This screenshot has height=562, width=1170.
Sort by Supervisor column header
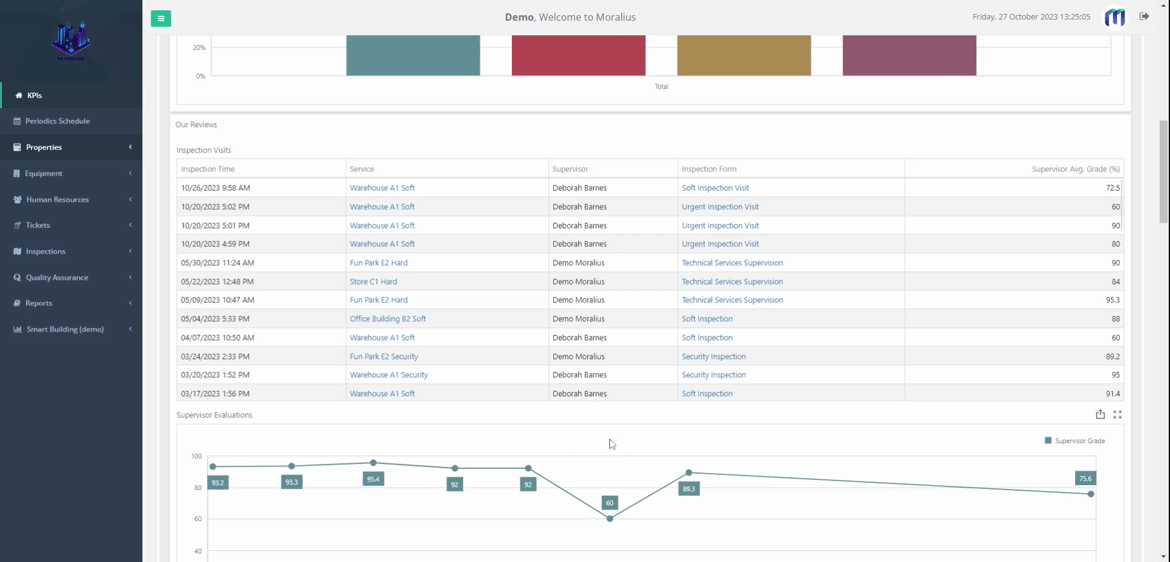tap(613, 169)
